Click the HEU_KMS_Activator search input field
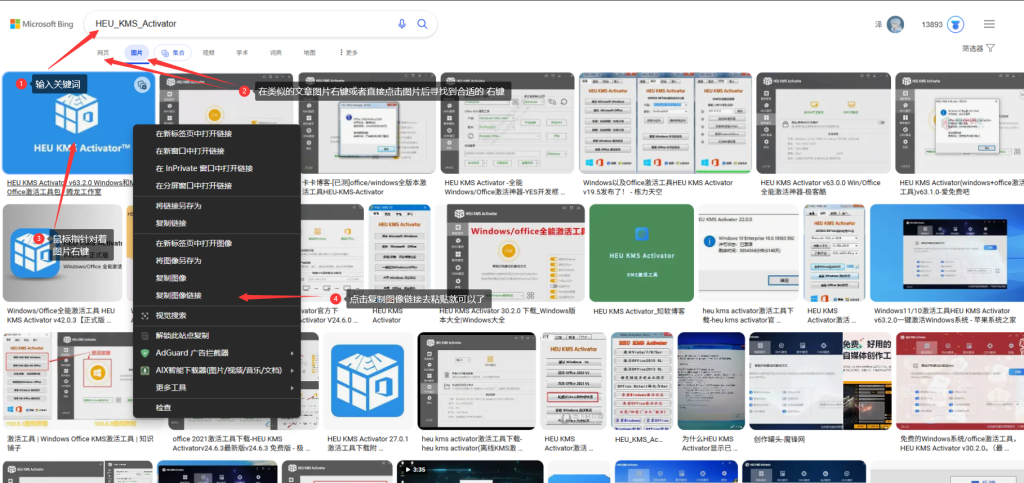This screenshot has height=483, width=1024. pyautogui.click(x=240, y=24)
